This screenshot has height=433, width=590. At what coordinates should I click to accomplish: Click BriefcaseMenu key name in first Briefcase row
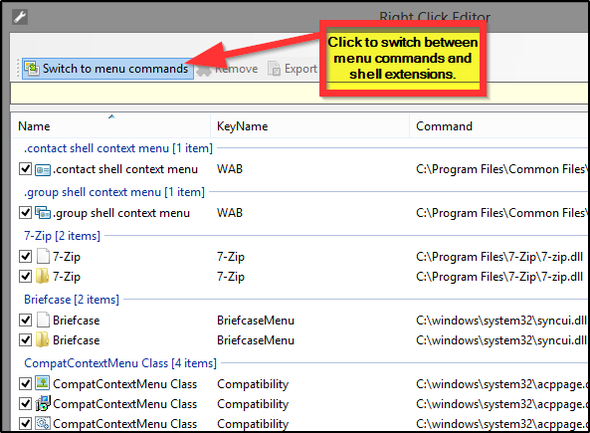click(255, 320)
